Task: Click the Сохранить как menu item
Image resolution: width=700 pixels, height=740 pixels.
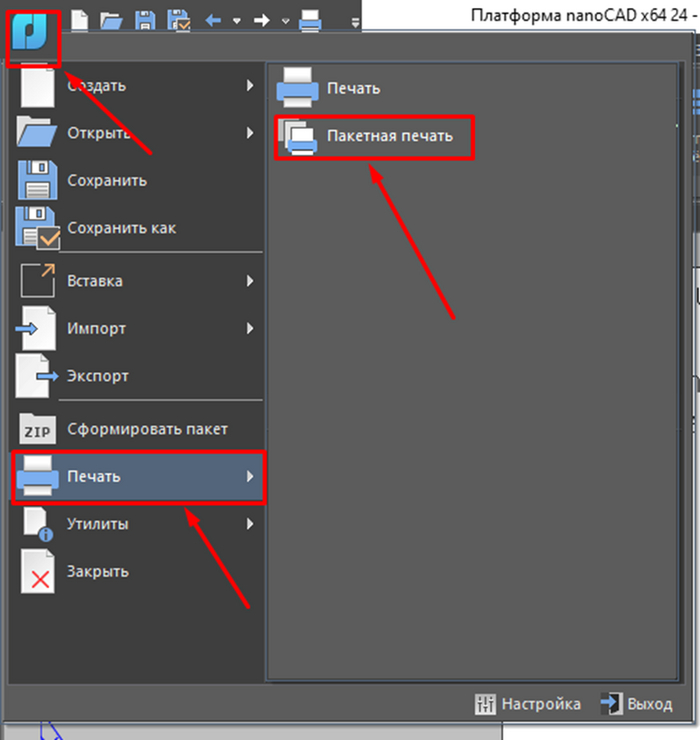Action: 137,228
